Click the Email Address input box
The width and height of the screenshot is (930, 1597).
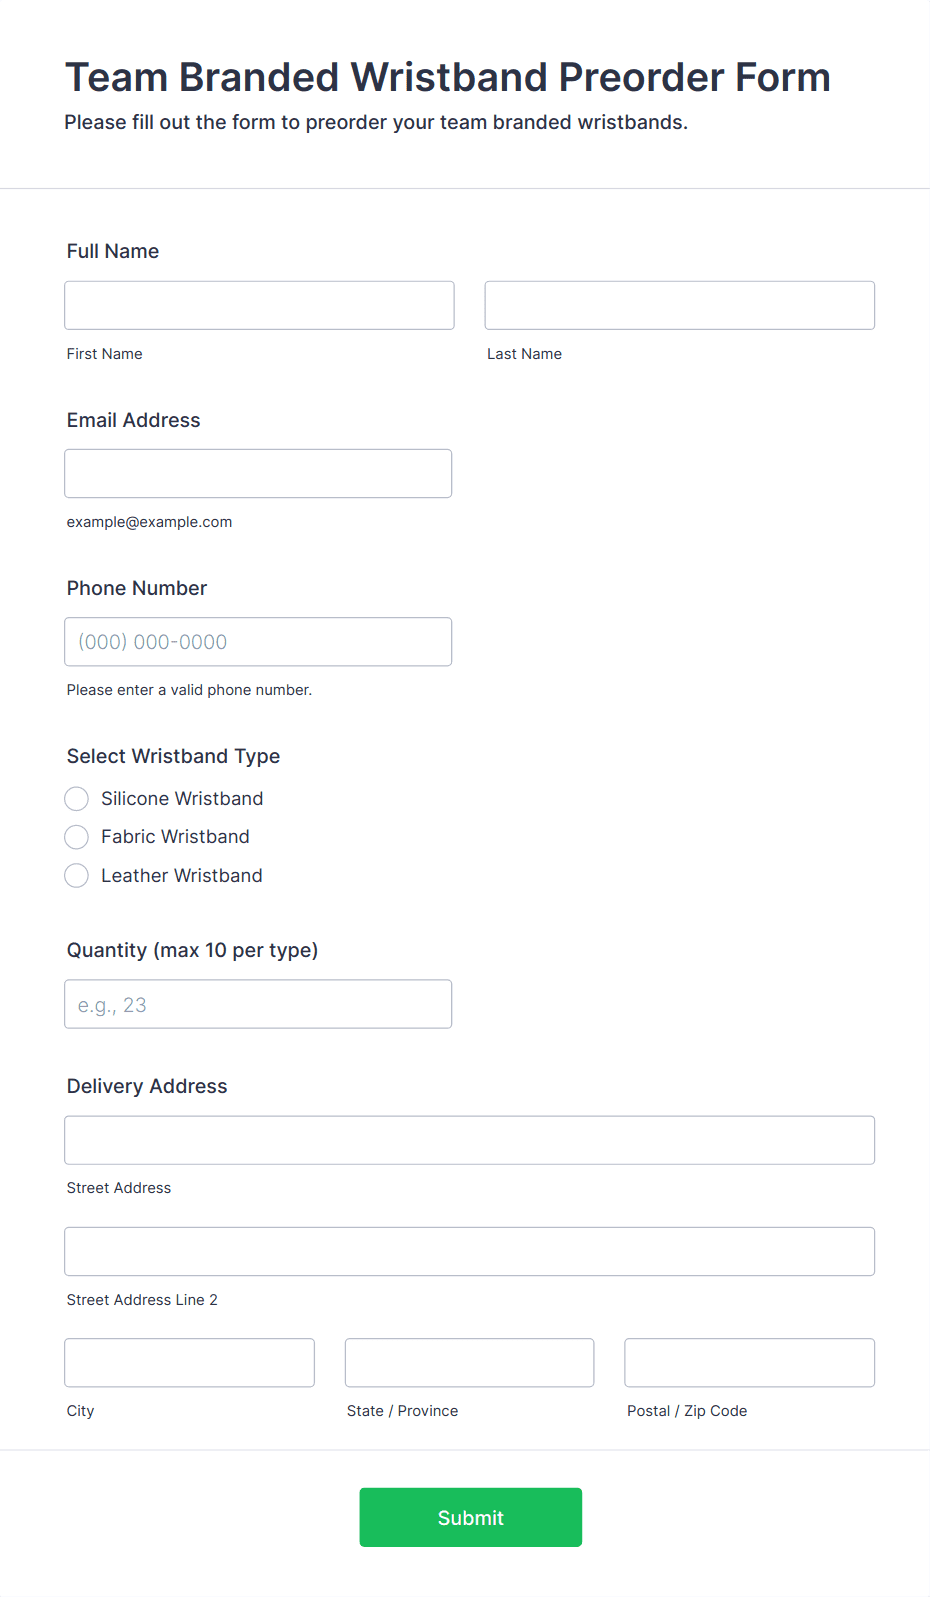[x=258, y=473]
